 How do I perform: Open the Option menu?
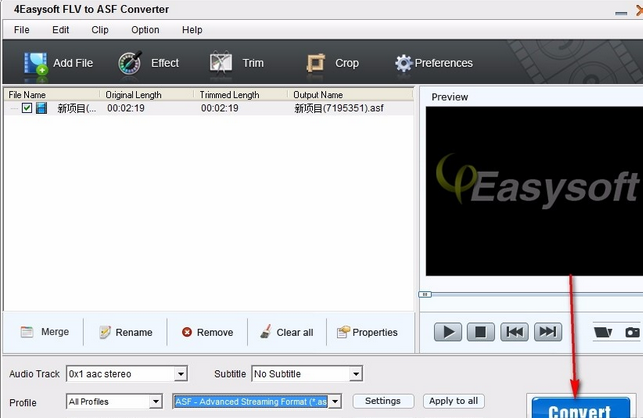pyautogui.click(x=145, y=30)
